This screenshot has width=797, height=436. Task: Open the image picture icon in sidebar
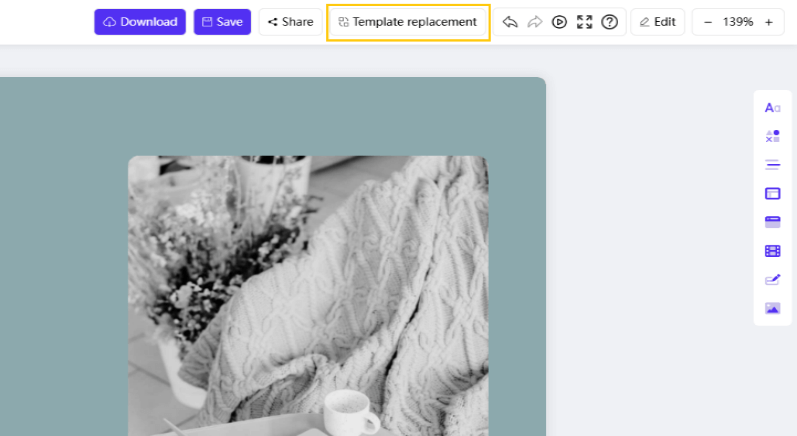[772, 308]
